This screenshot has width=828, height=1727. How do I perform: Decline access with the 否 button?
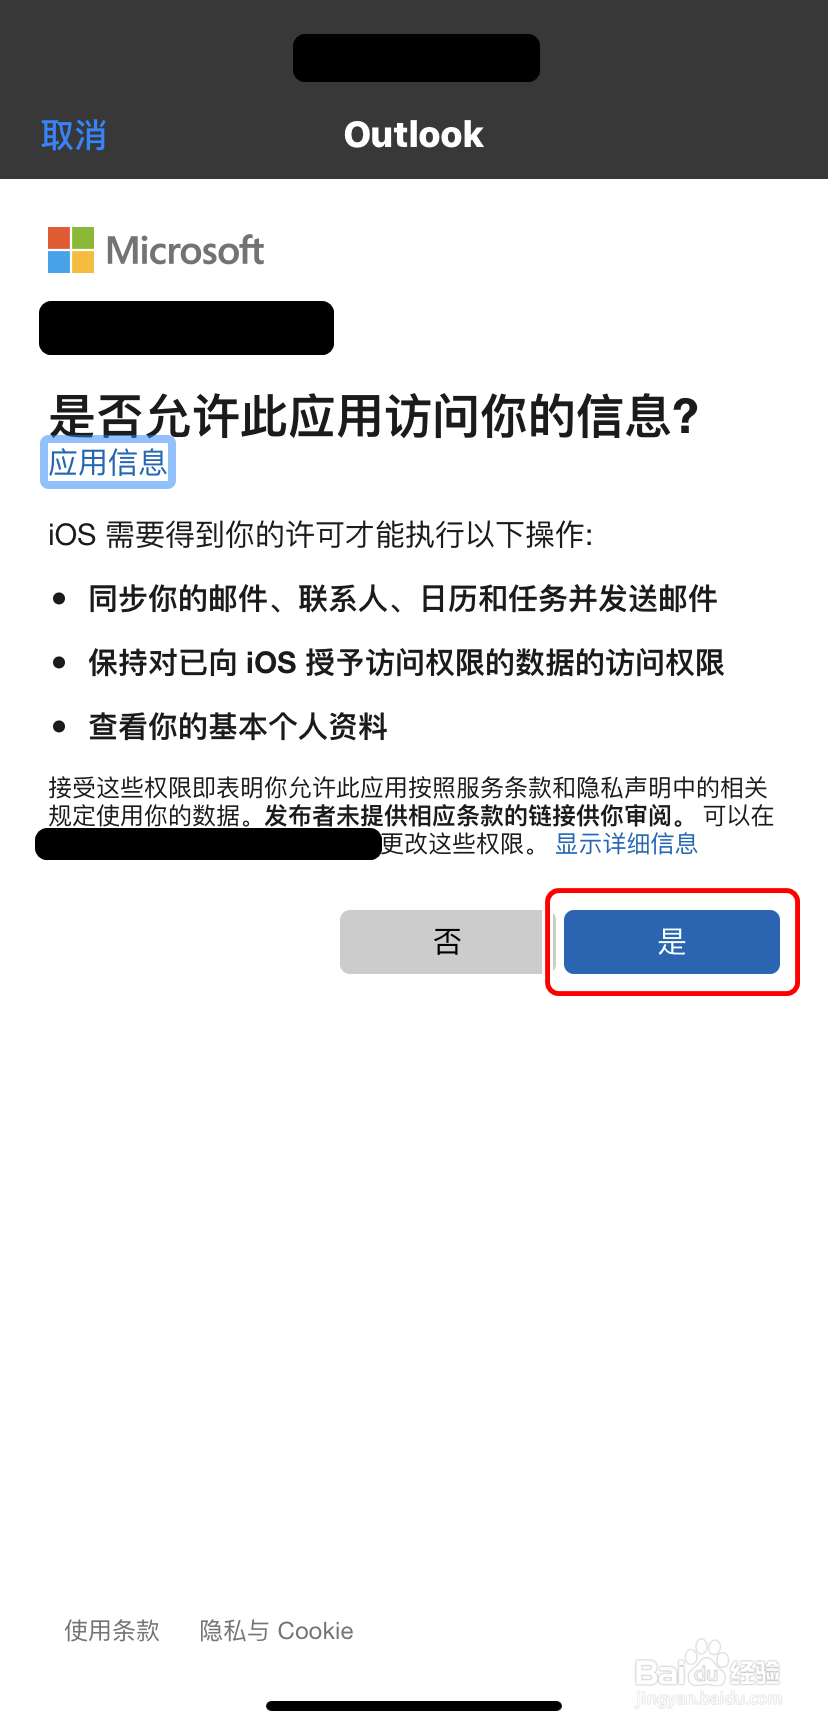click(441, 942)
